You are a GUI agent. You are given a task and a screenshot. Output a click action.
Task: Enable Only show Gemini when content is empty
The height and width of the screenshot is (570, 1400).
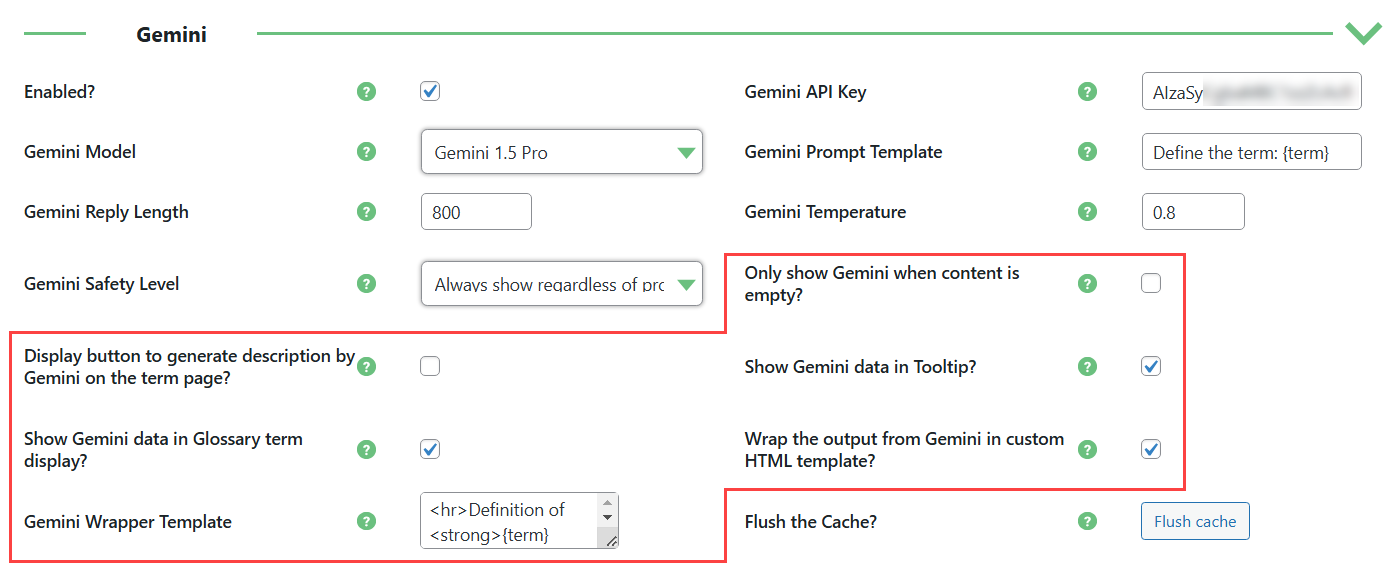pos(1151,284)
